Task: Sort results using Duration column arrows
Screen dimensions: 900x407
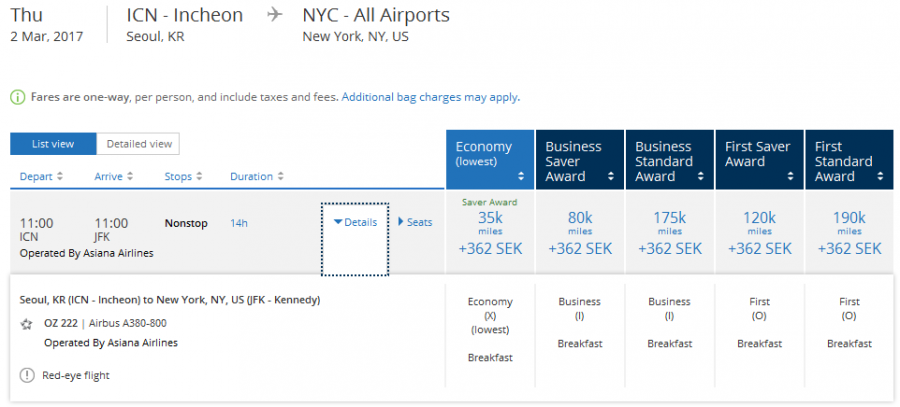Action: (281, 177)
